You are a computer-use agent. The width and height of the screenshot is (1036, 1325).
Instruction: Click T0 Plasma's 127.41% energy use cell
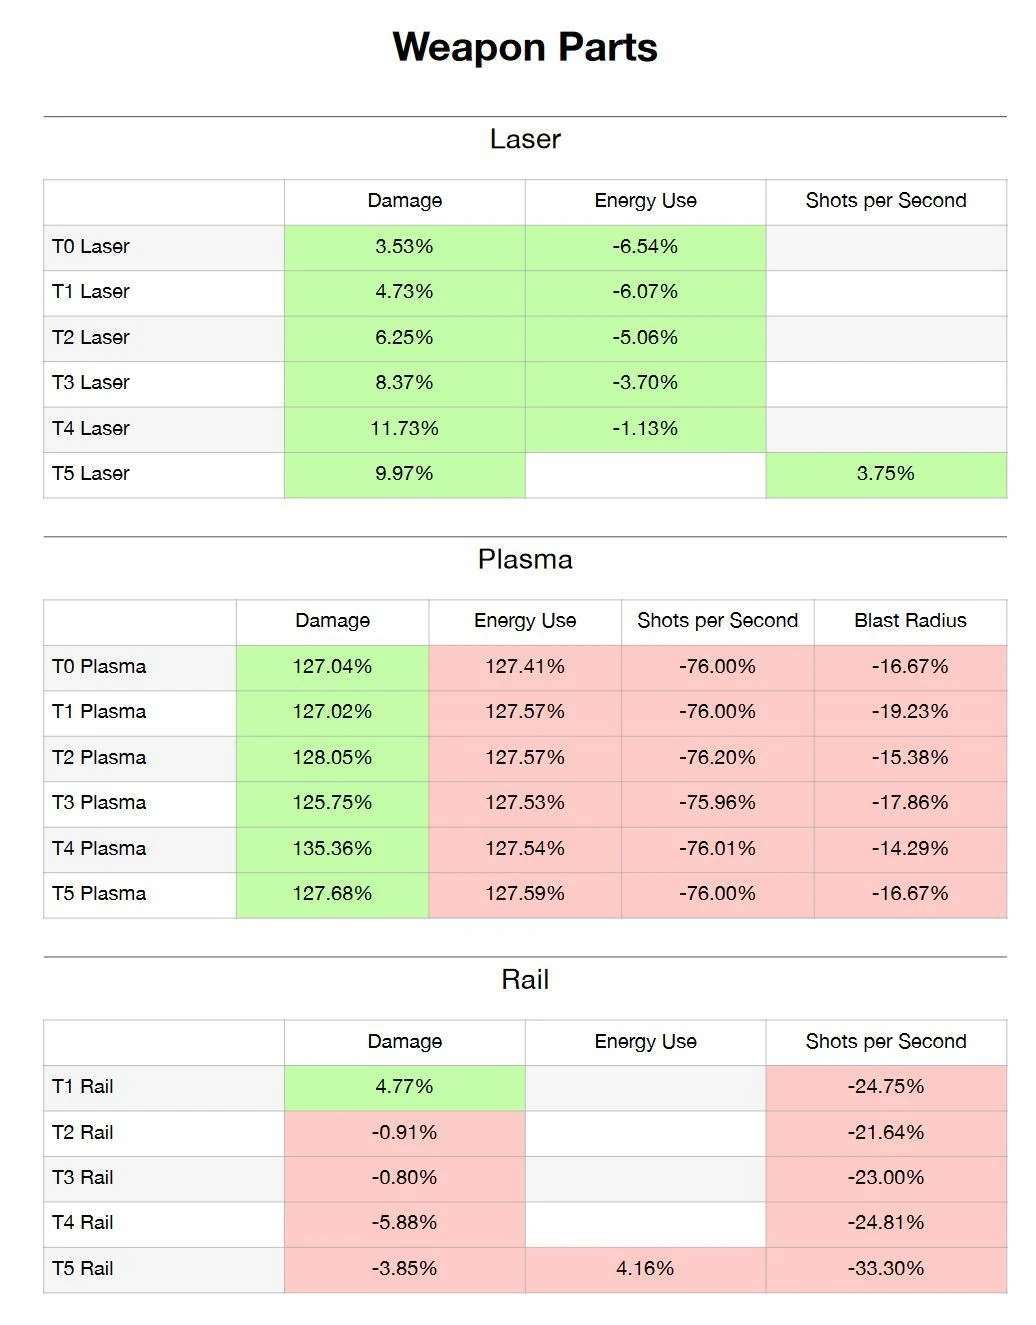(x=525, y=667)
